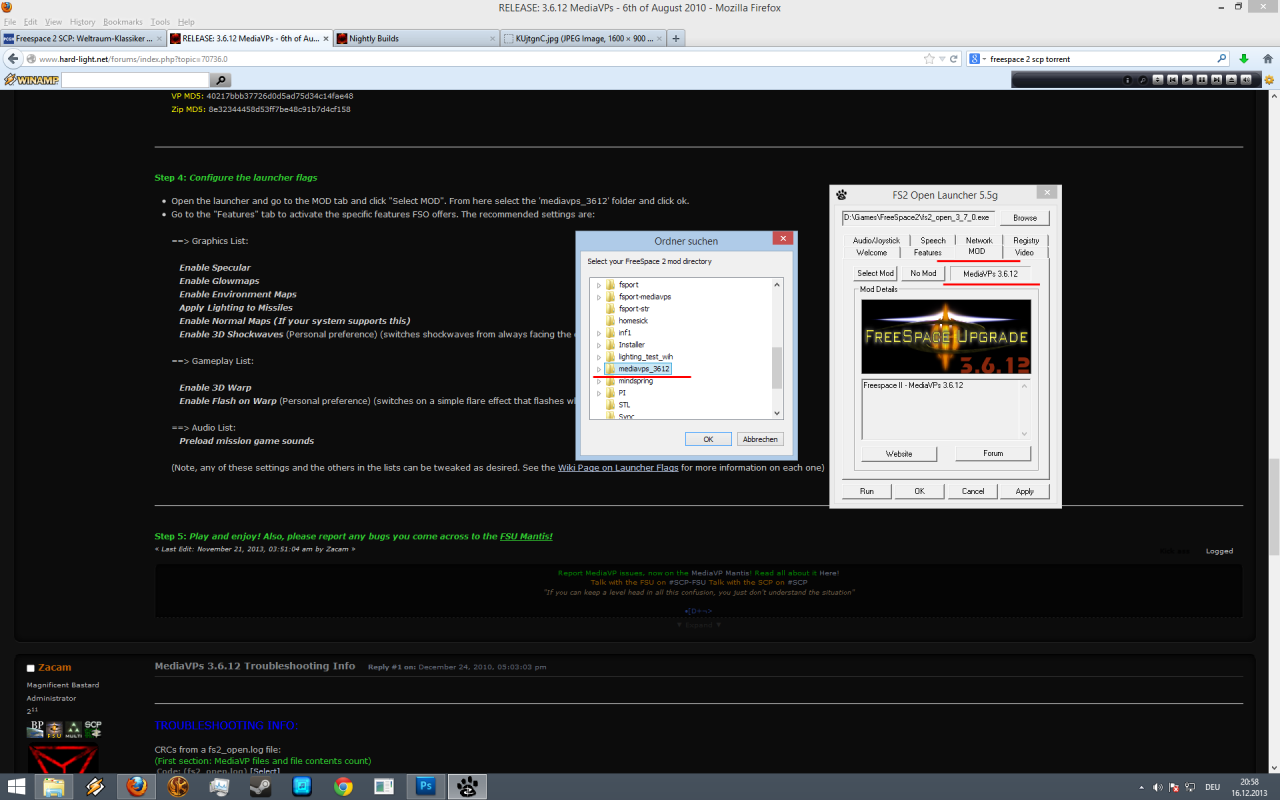The height and width of the screenshot is (800, 1280).
Task: Select the Audio/Joystick tab in FS2 Launcher
Action: pos(877,241)
